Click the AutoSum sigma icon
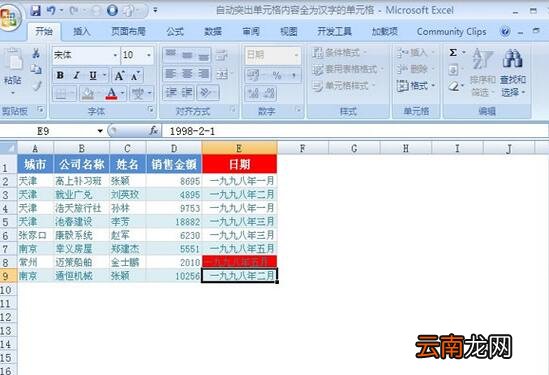This screenshot has width=549, height=375. click(x=453, y=53)
